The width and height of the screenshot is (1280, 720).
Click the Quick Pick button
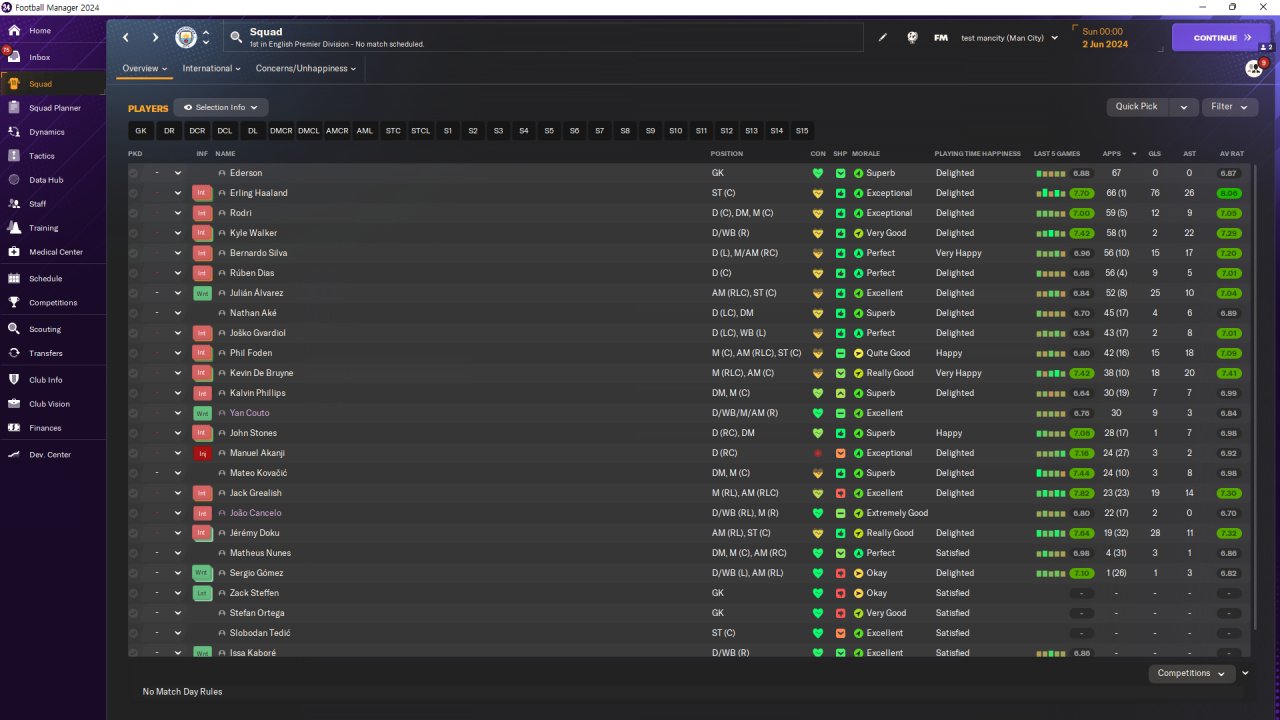(1137, 107)
